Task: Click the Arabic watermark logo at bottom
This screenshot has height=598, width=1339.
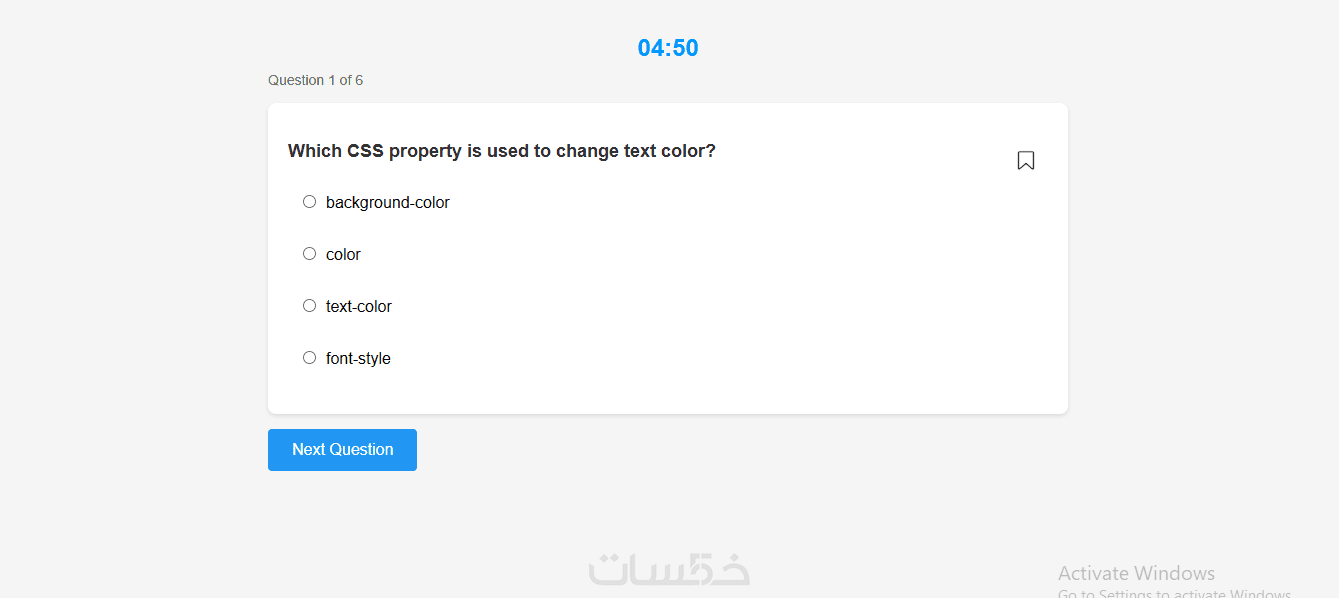Action: 669,569
